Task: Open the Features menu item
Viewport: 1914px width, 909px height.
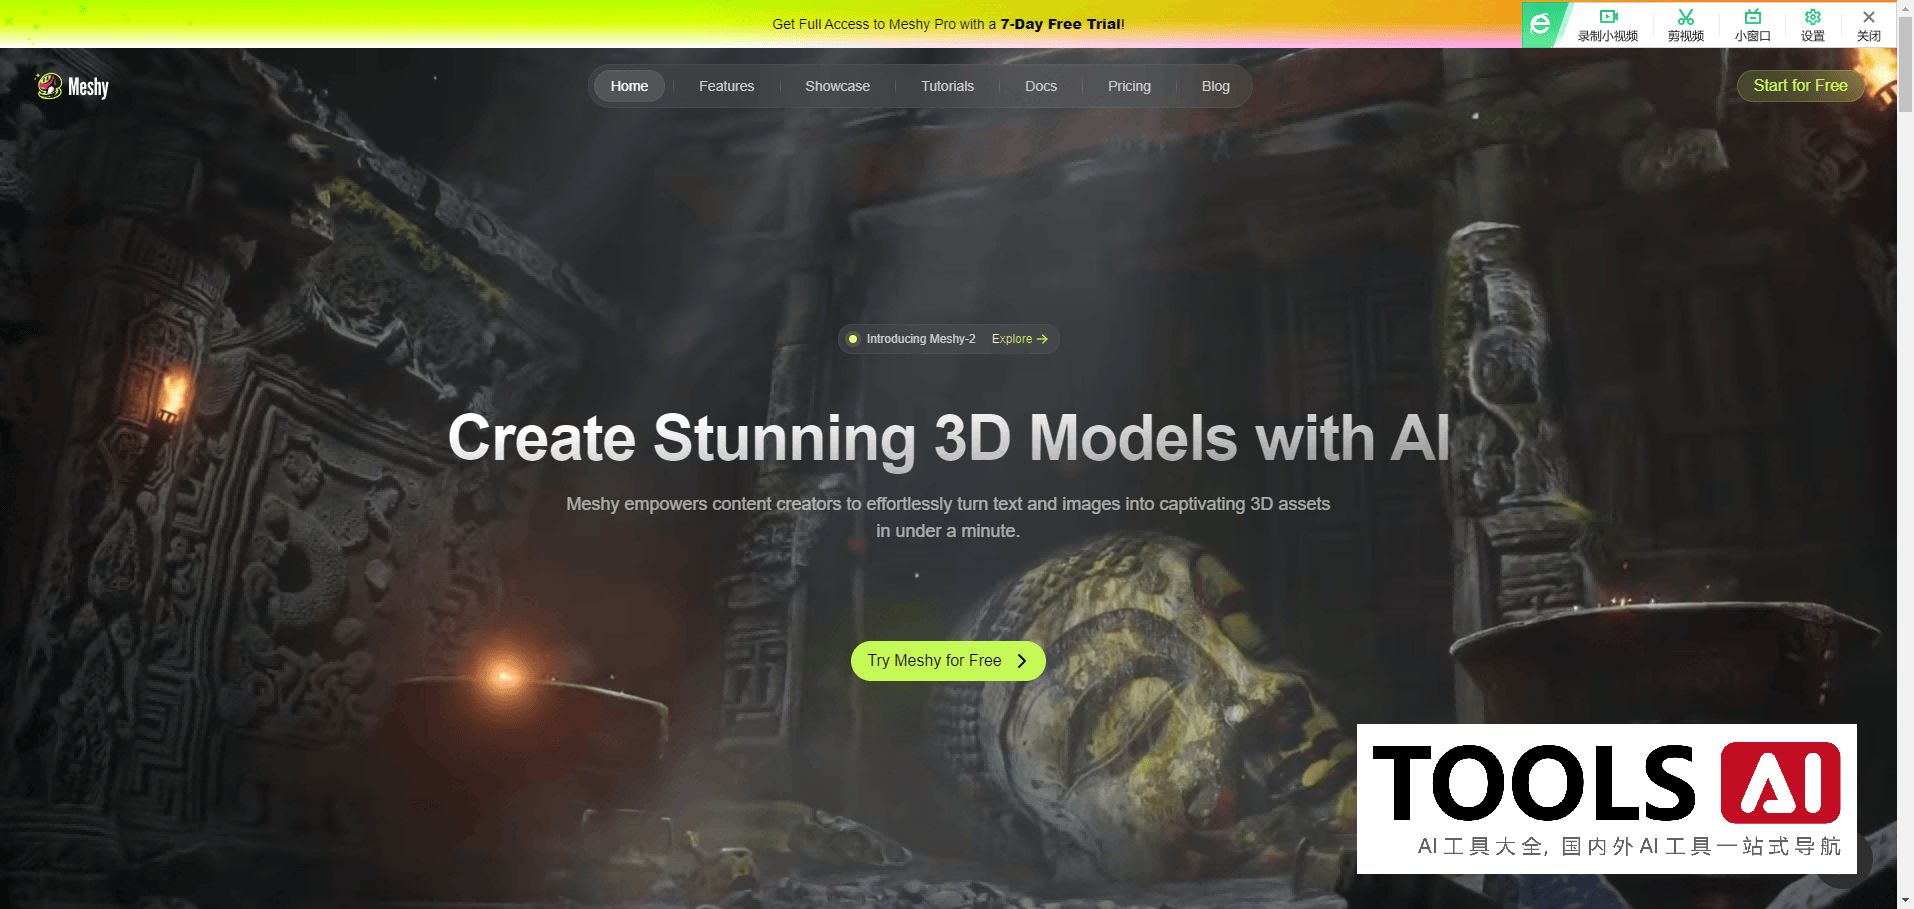Action: [x=726, y=86]
